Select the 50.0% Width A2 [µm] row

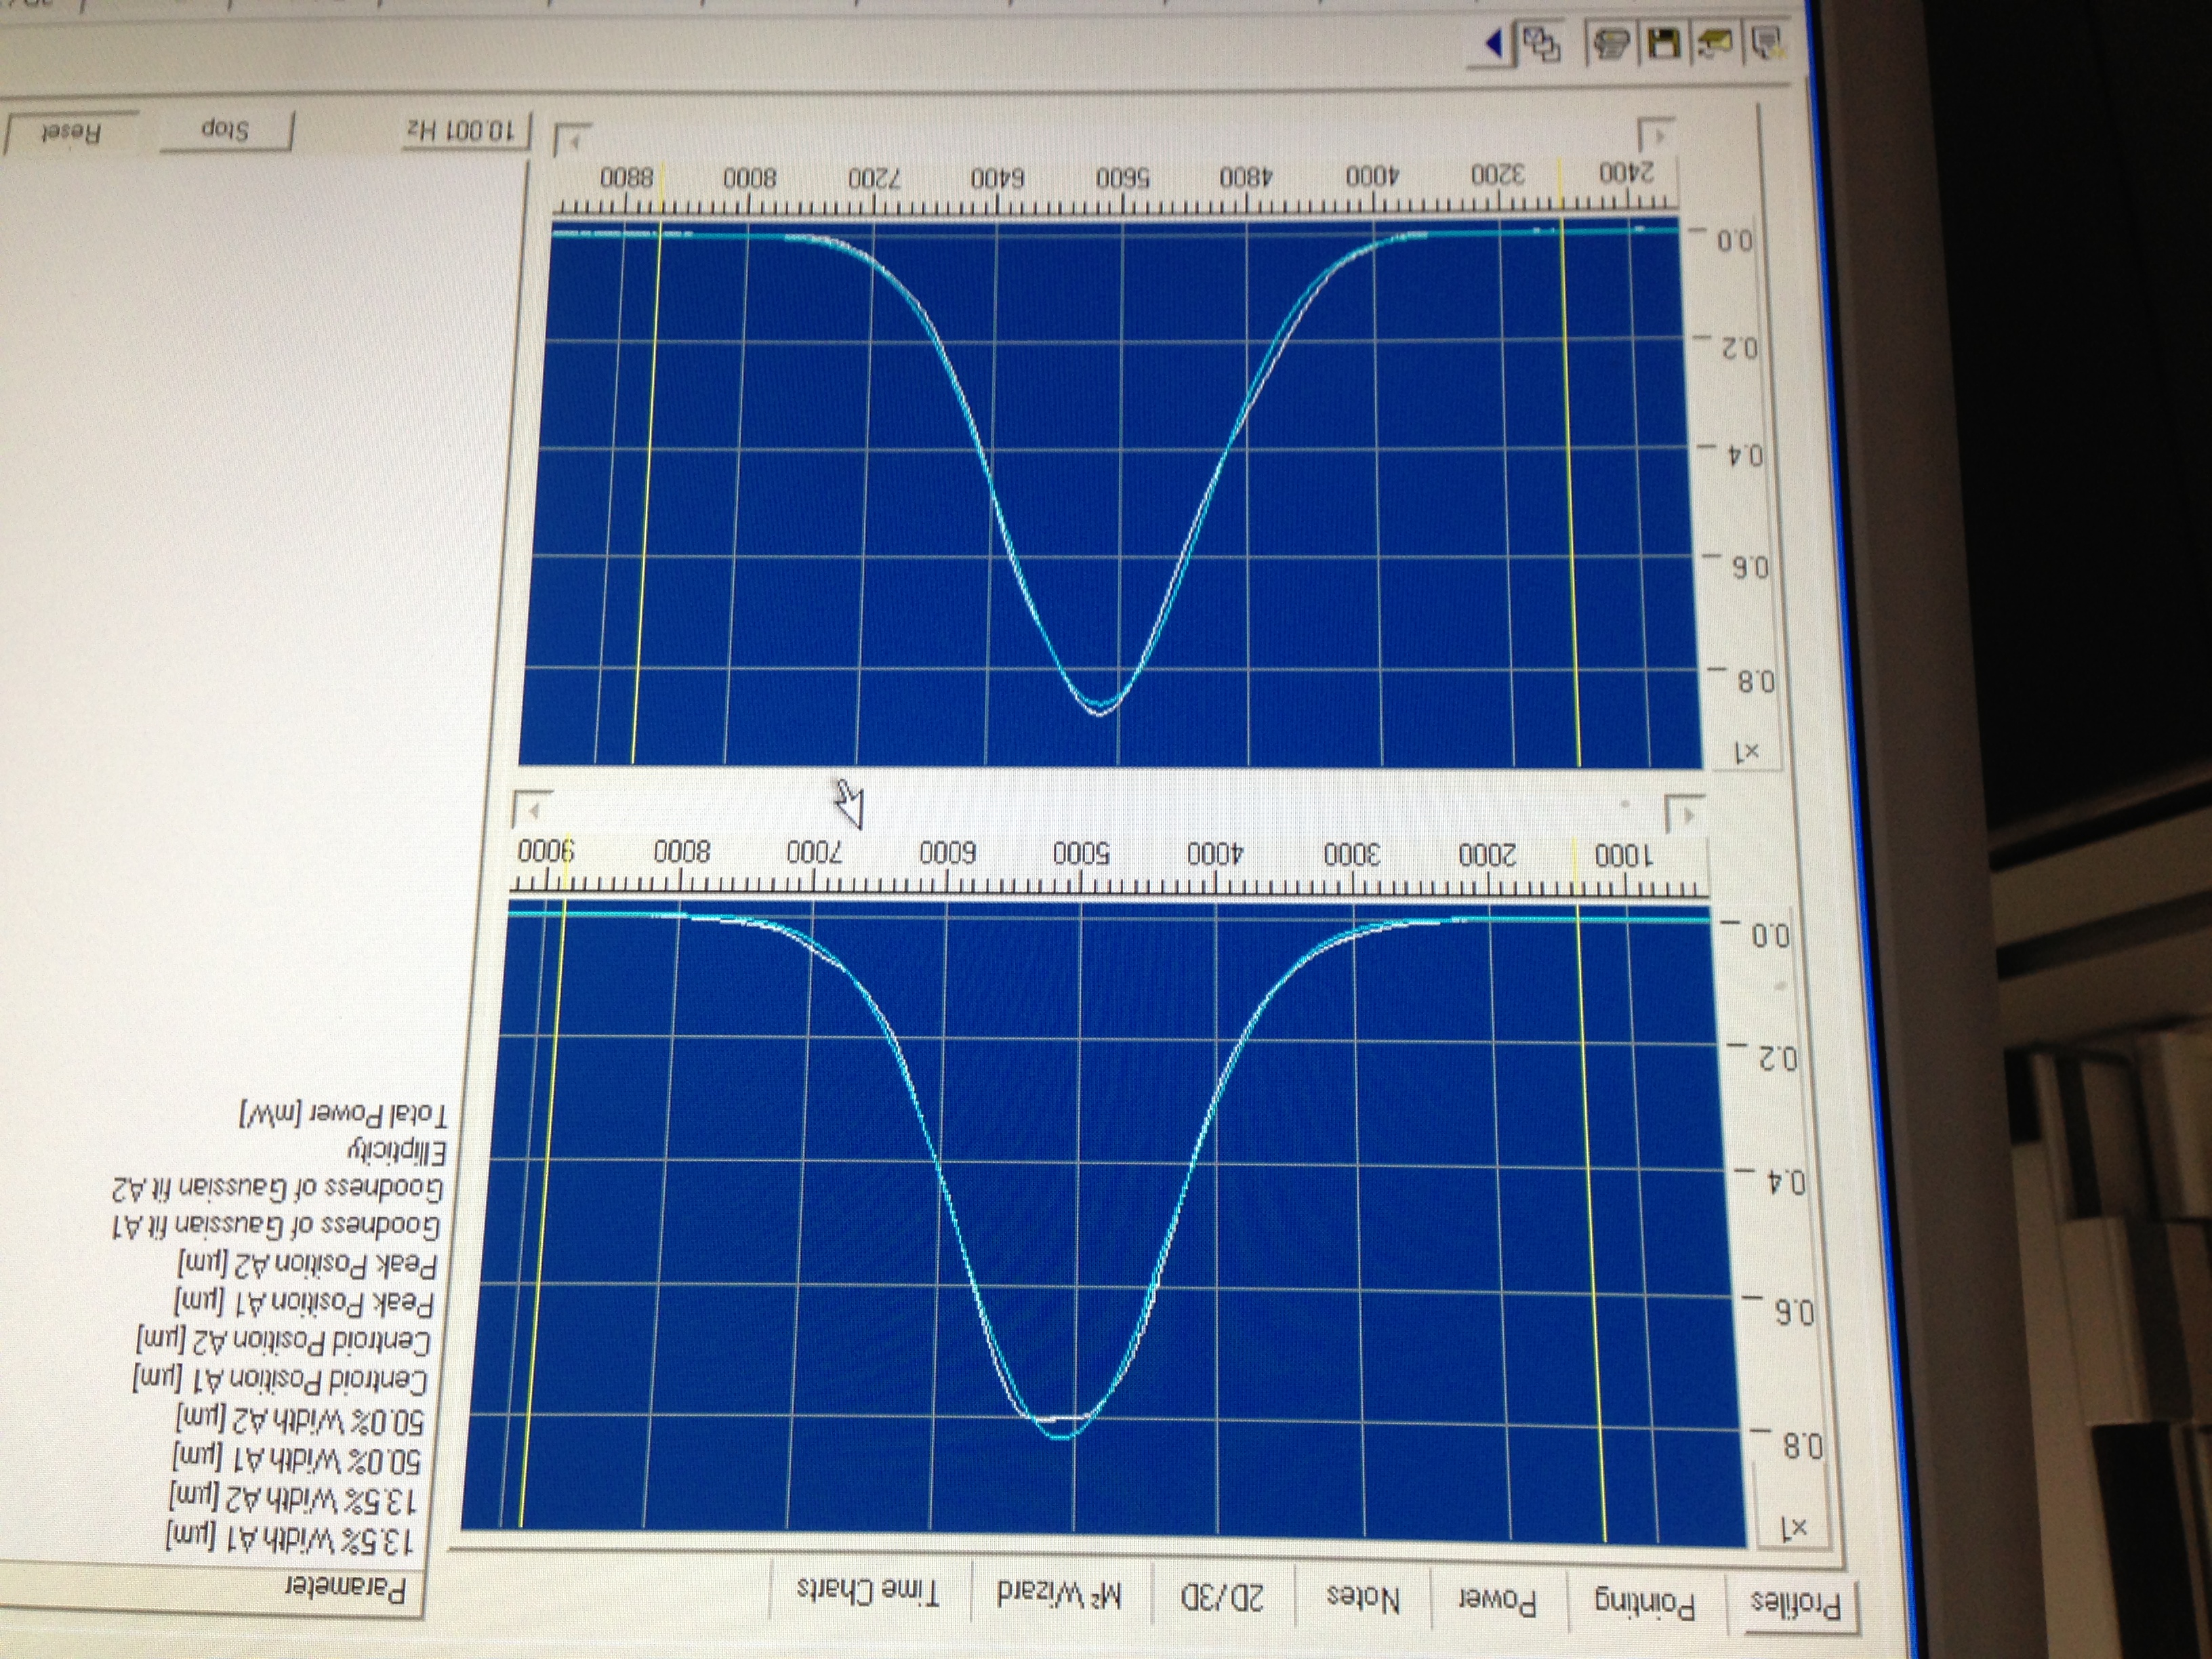click(x=300, y=1420)
